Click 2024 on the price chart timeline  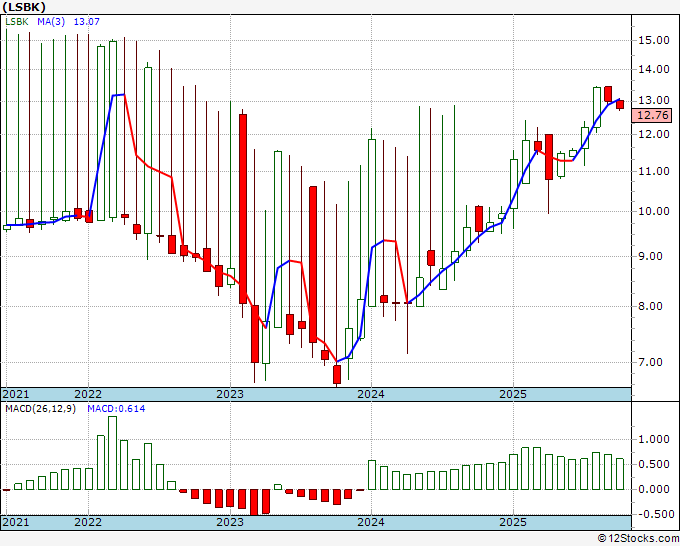click(371, 394)
